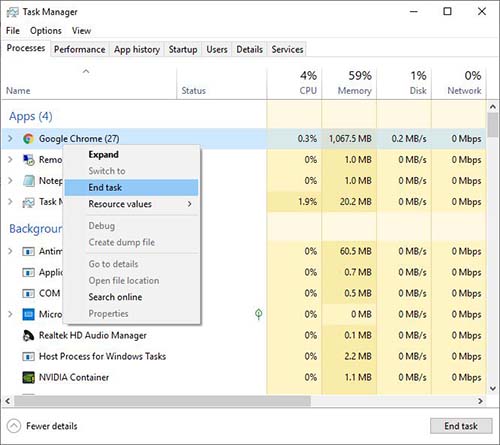Click the Fewer details link
Image resolution: width=500 pixels, height=445 pixels.
(52, 426)
